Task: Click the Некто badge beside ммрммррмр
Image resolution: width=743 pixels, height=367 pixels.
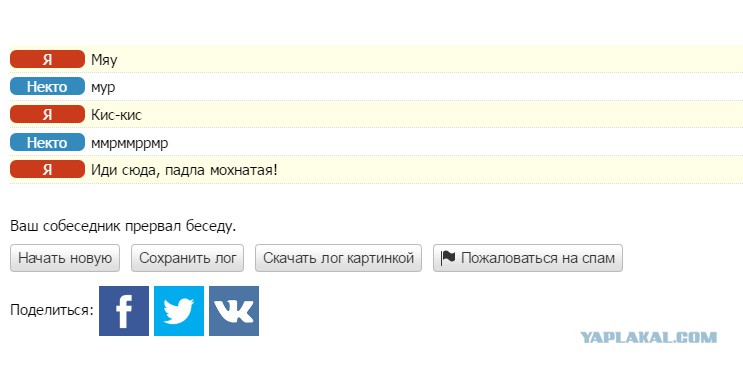Action: coord(47,142)
